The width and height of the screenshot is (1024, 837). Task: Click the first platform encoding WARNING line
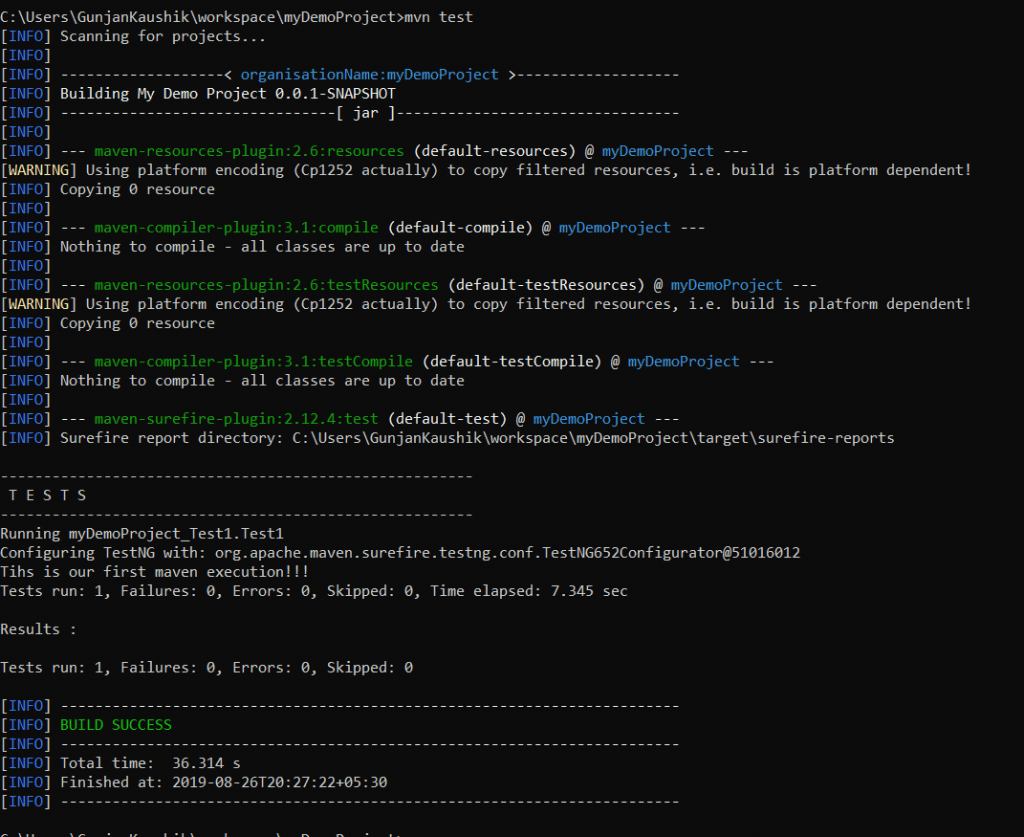486,170
